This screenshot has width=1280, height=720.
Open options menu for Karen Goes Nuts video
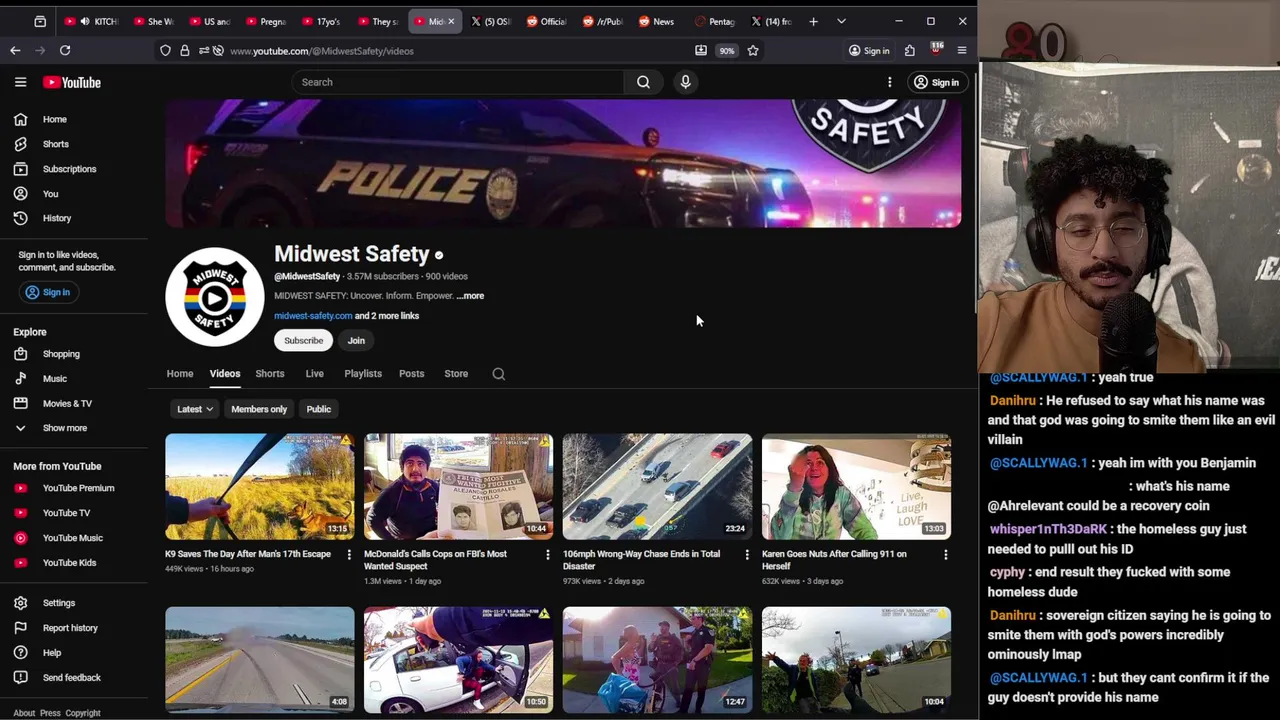(945, 555)
